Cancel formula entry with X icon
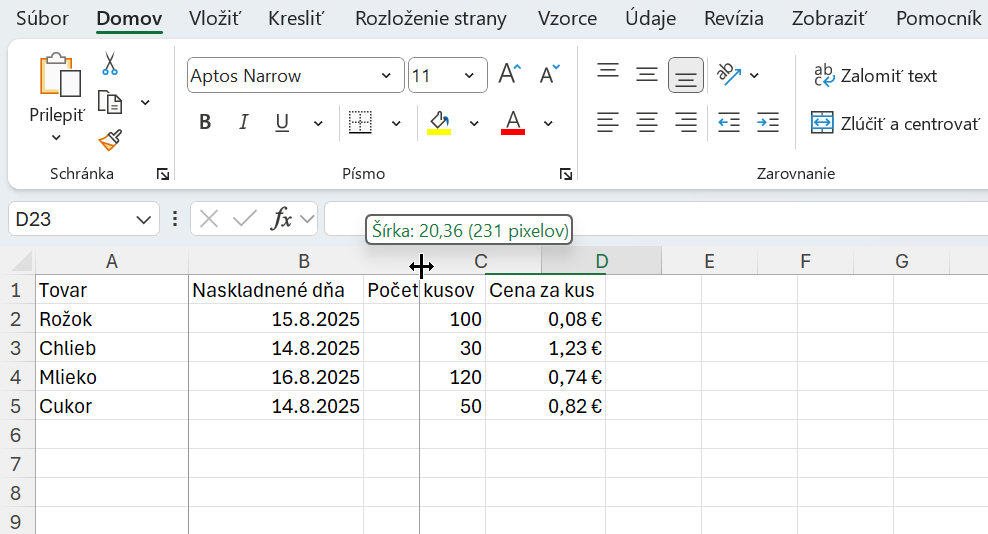Image resolution: width=988 pixels, height=534 pixels. (x=209, y=219)
